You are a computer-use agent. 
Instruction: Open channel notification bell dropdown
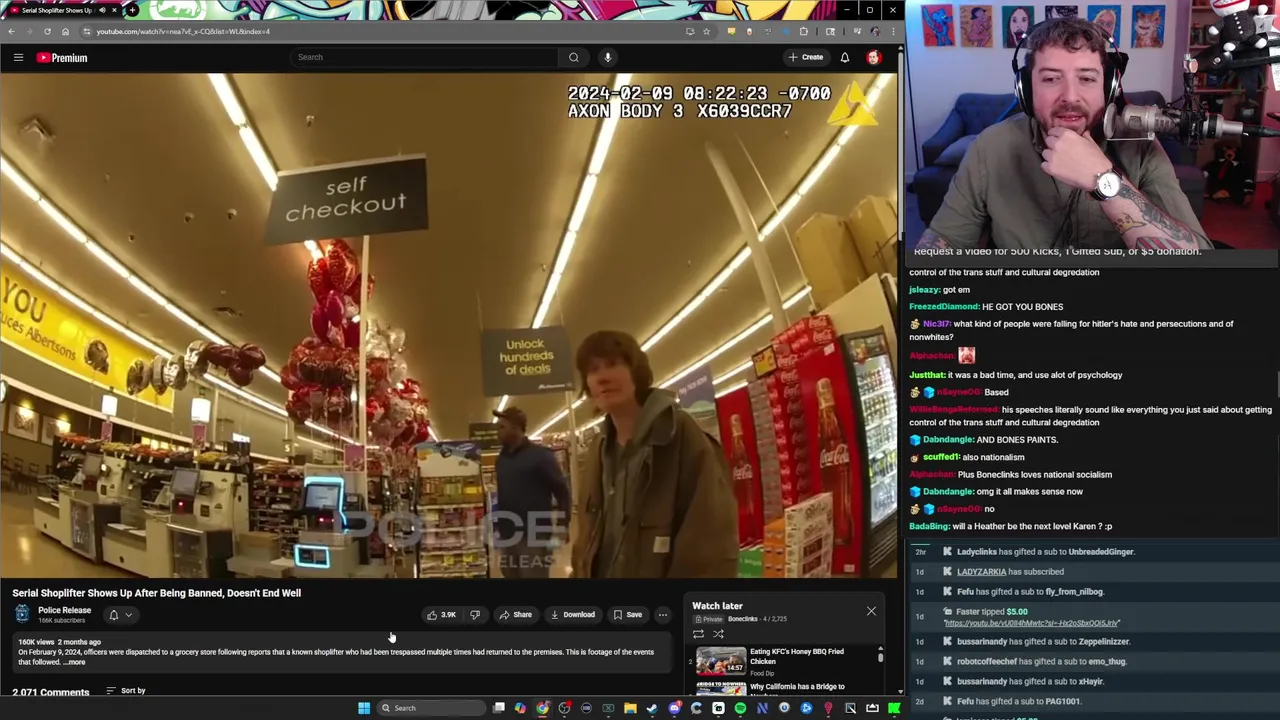point(119,615)
